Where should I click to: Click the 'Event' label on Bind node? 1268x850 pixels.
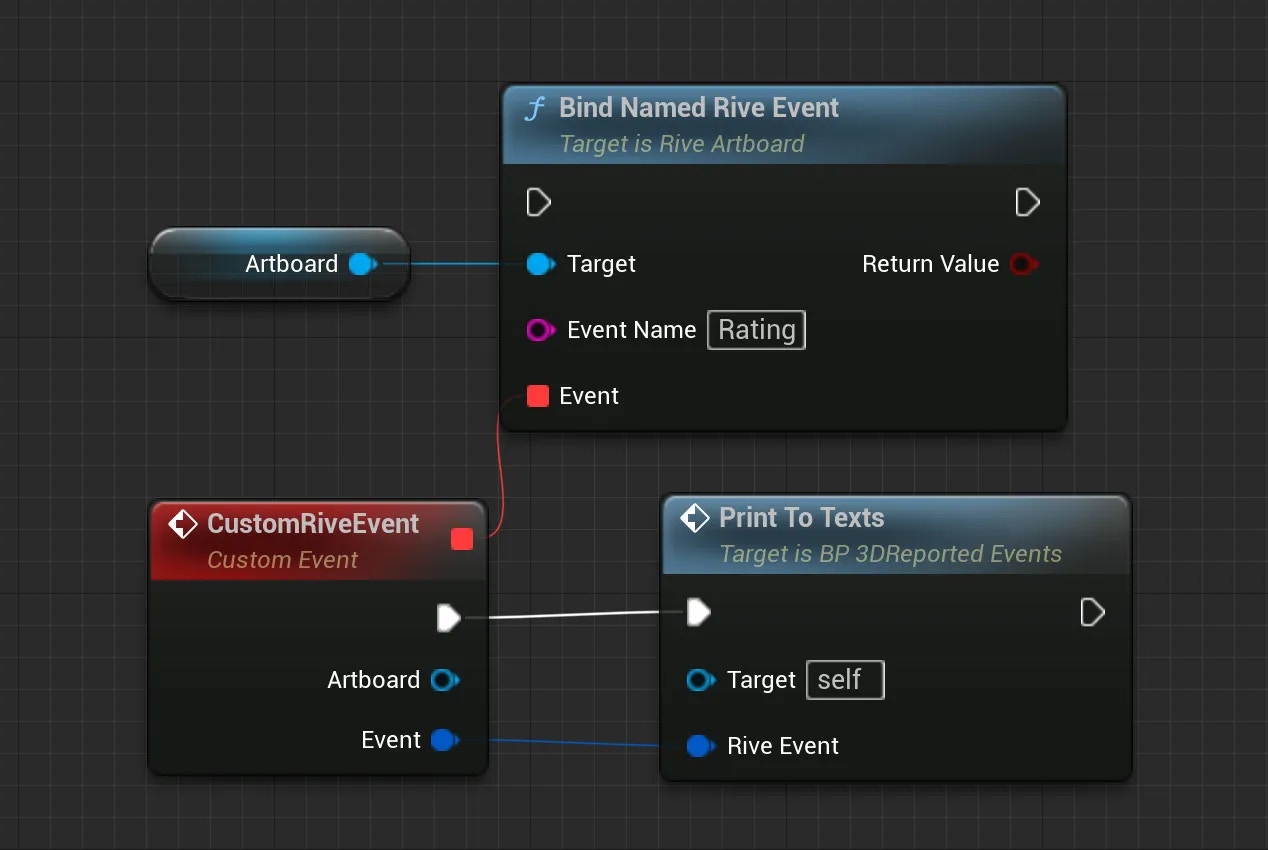pos(589,396)
